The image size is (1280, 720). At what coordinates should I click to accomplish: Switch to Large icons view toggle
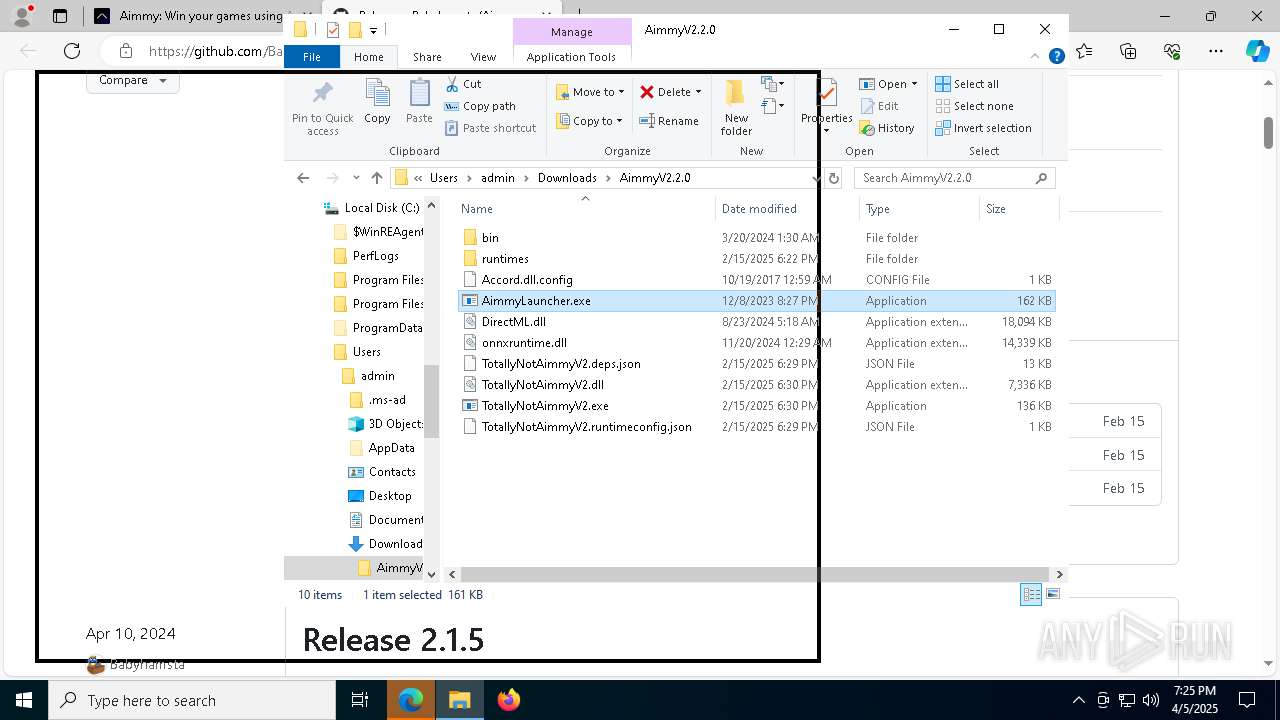point(1052,595)
